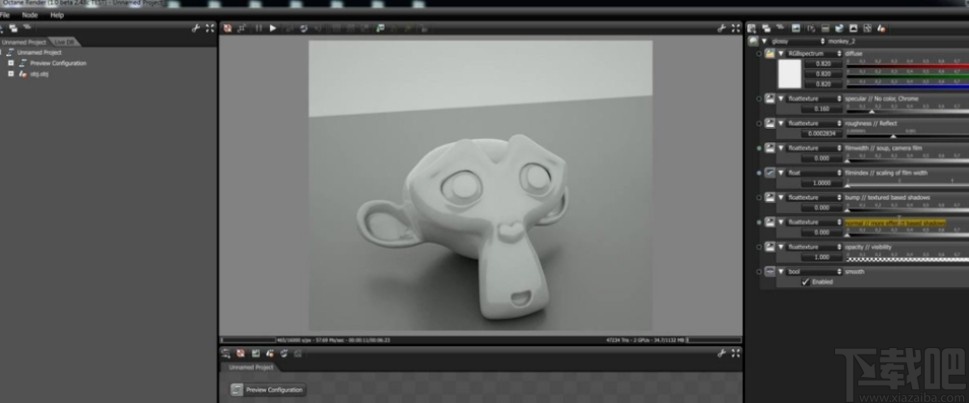Click the green save render image icon
The width and height of the screenshot is (969, 403).
point(380,28)
